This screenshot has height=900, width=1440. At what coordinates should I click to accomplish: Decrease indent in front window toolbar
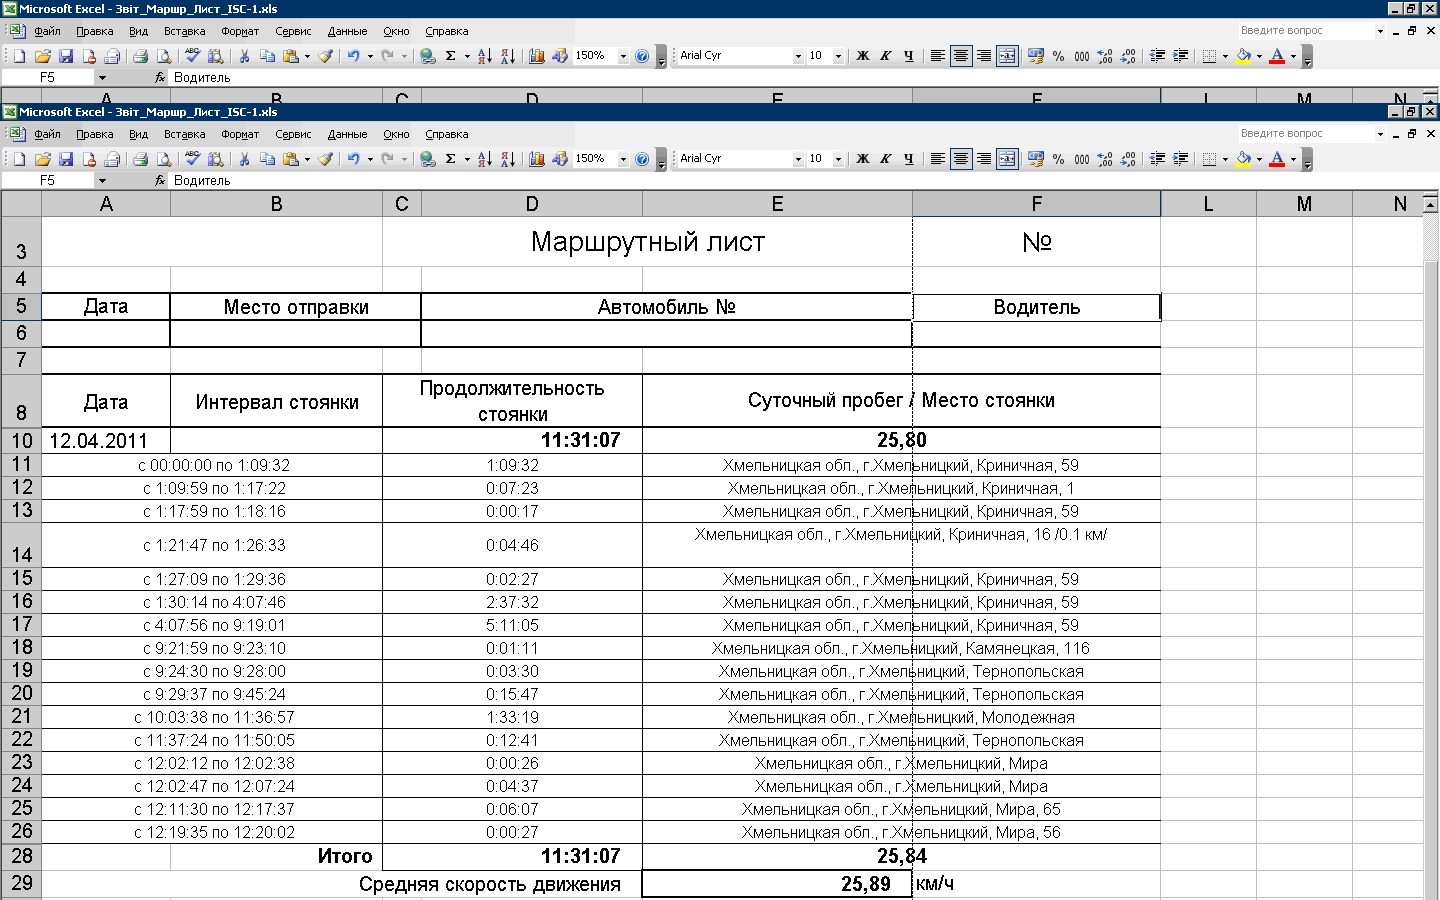(x=1157, y=159)
